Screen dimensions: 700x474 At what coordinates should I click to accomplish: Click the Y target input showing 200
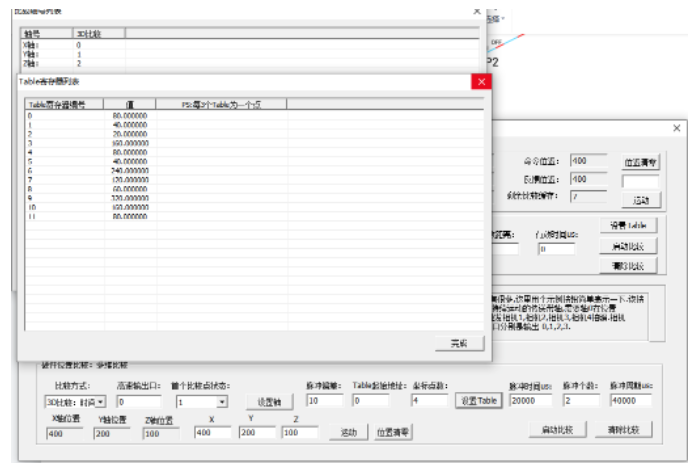point(257,432)
